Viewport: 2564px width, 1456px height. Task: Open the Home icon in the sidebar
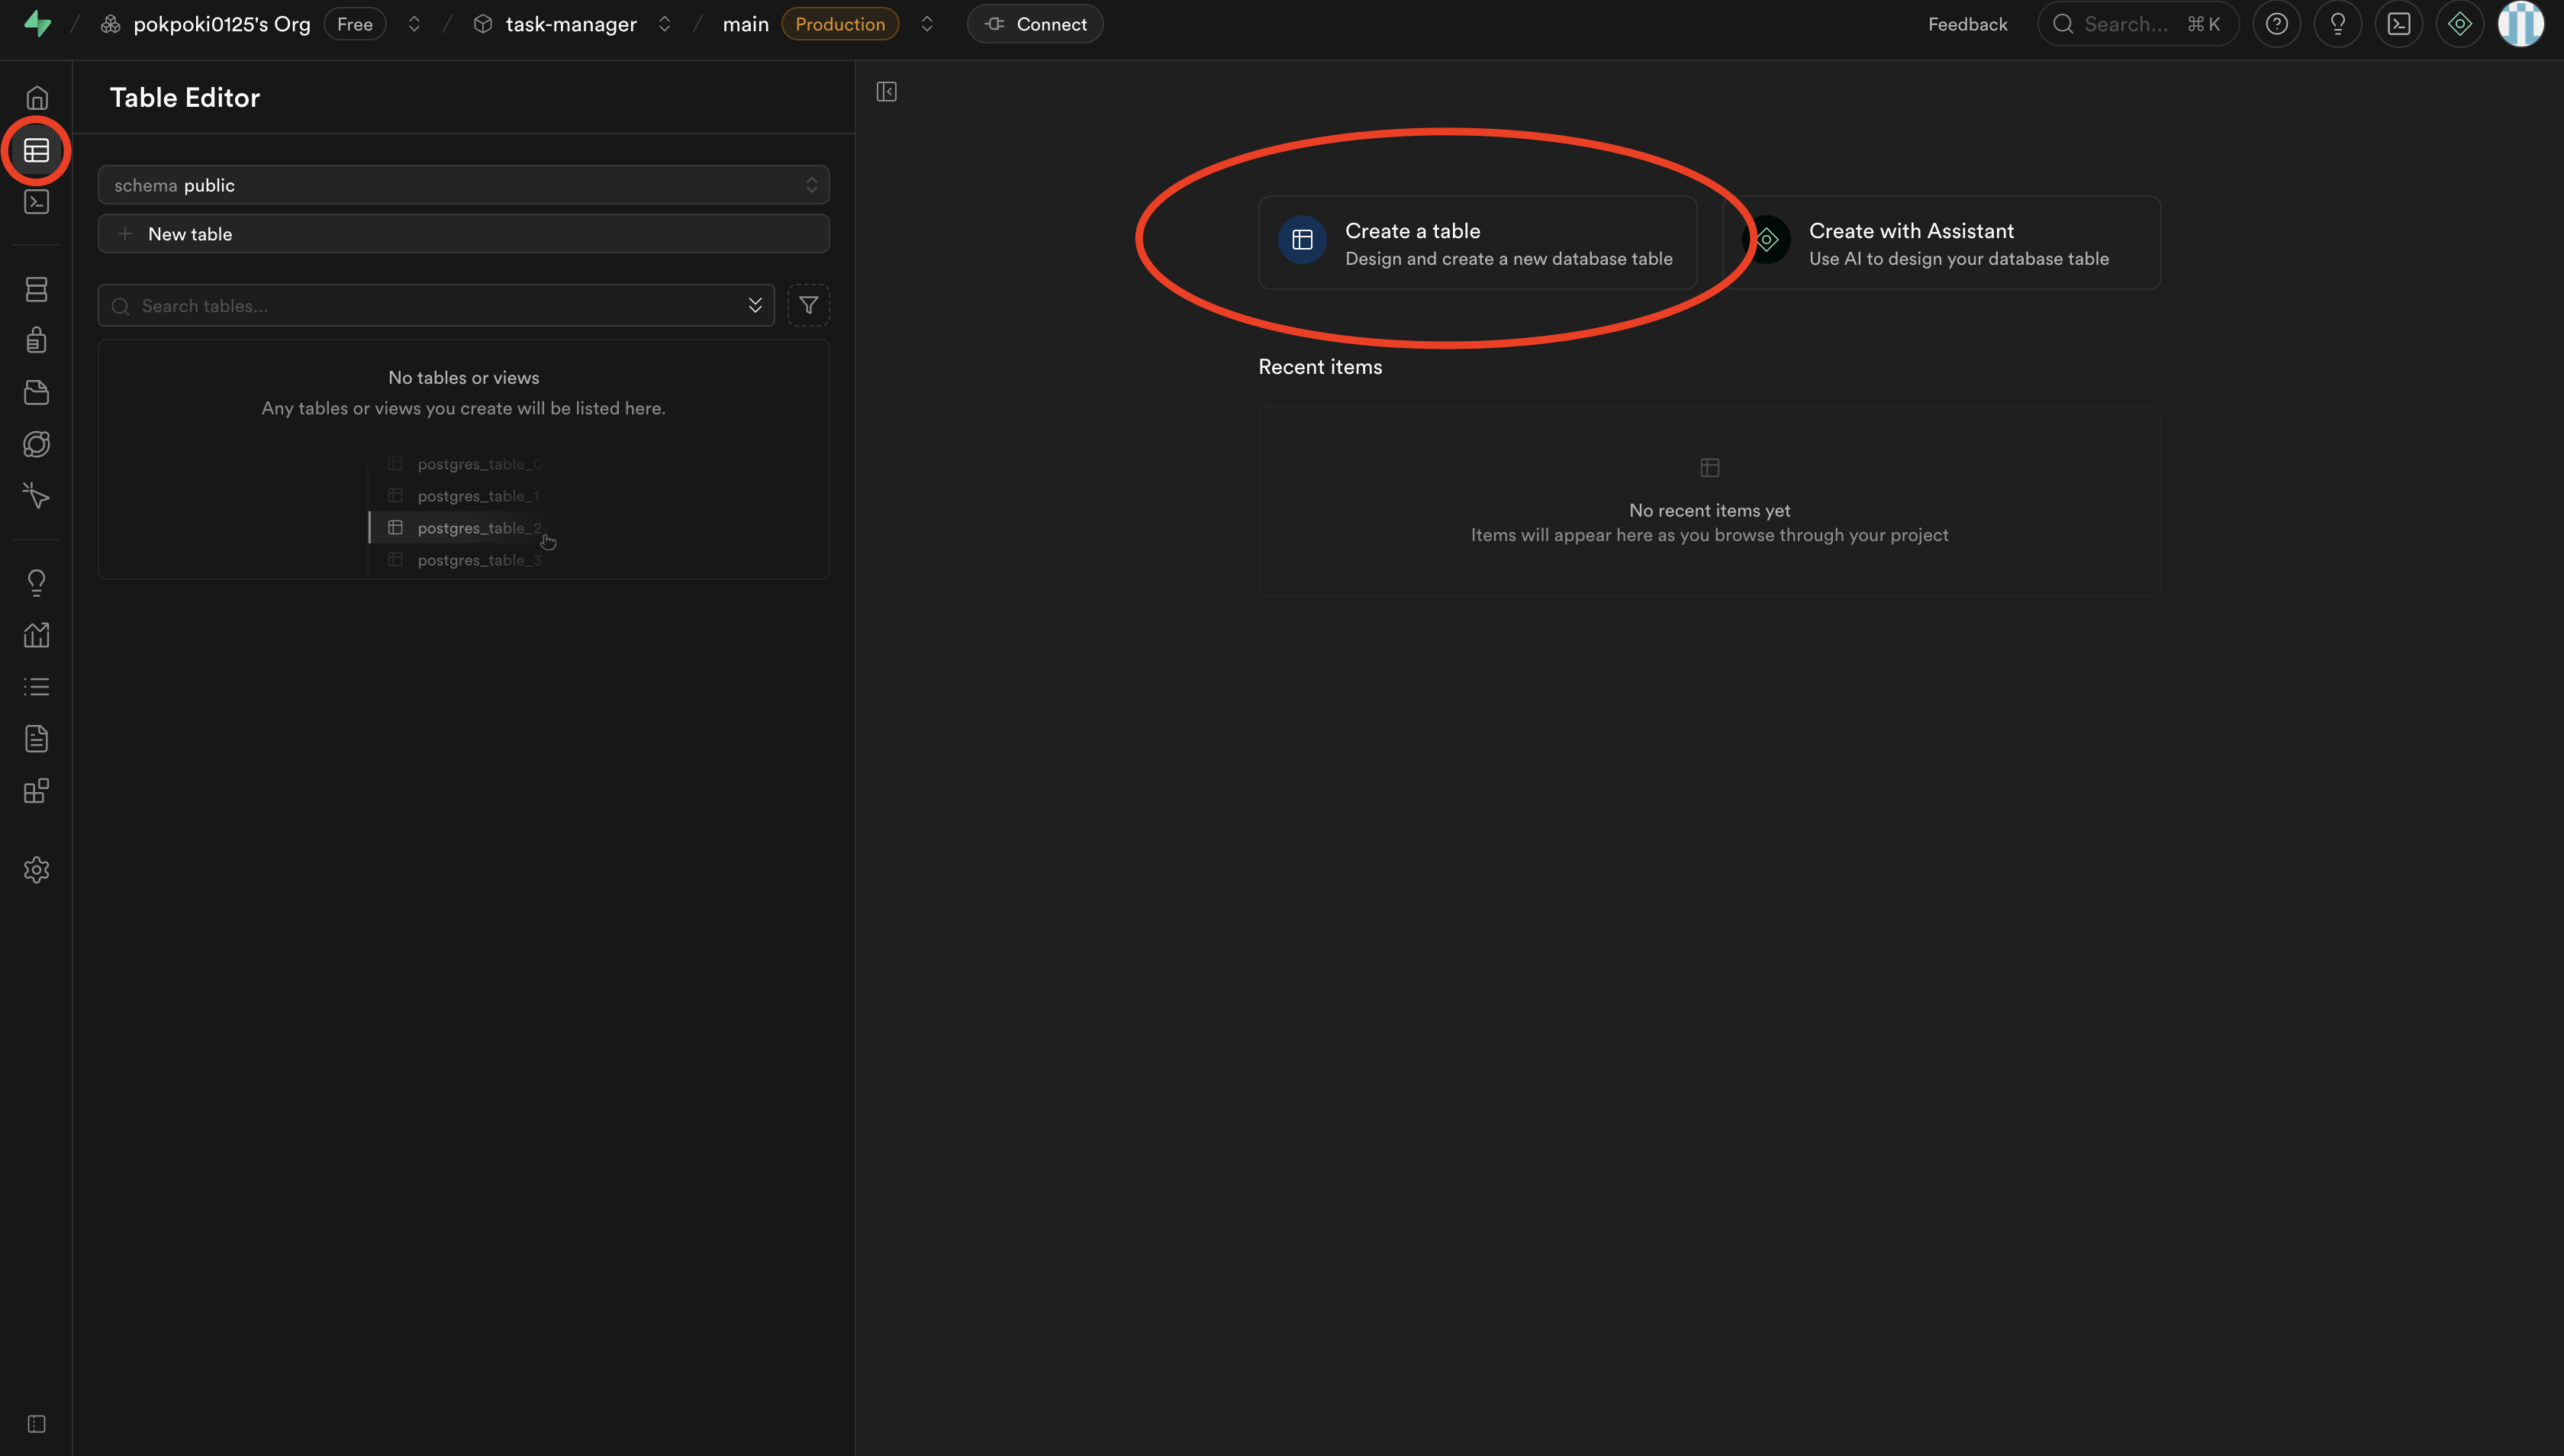click(x=36, y=98)
